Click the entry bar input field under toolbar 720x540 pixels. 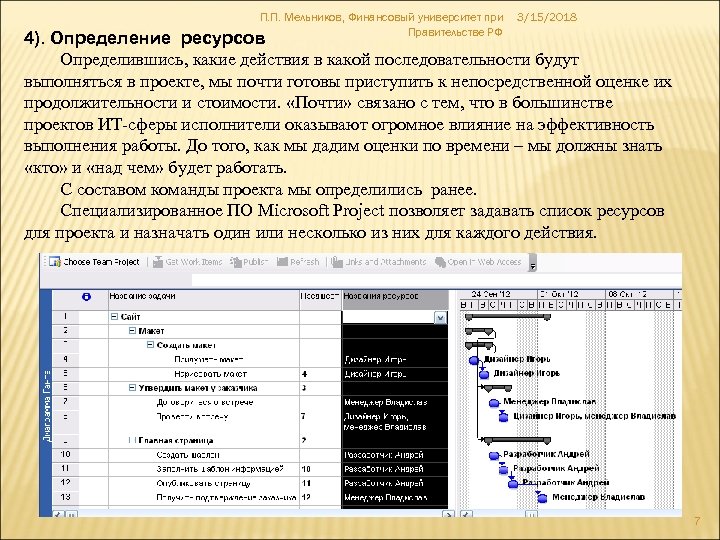click(x=436, y=280)
